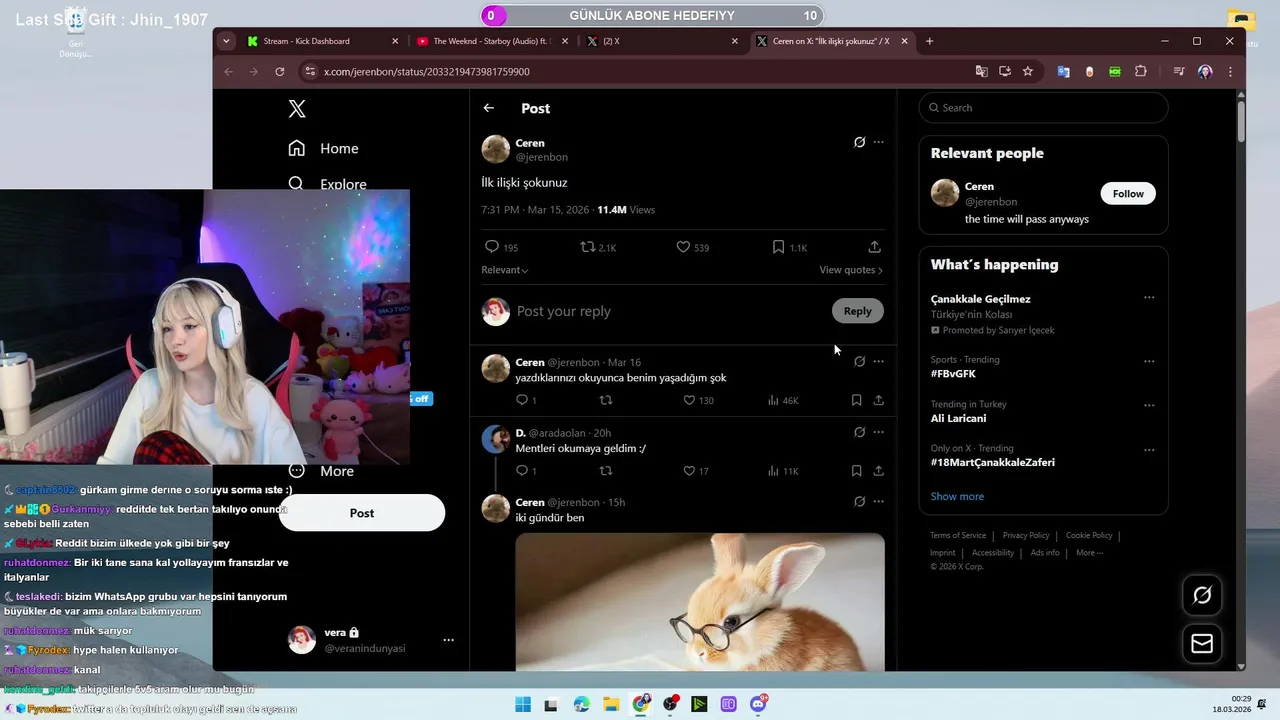Open a new browser tab
The height and width of the screenshot is (720, 1280).
[x=929, y=41]
